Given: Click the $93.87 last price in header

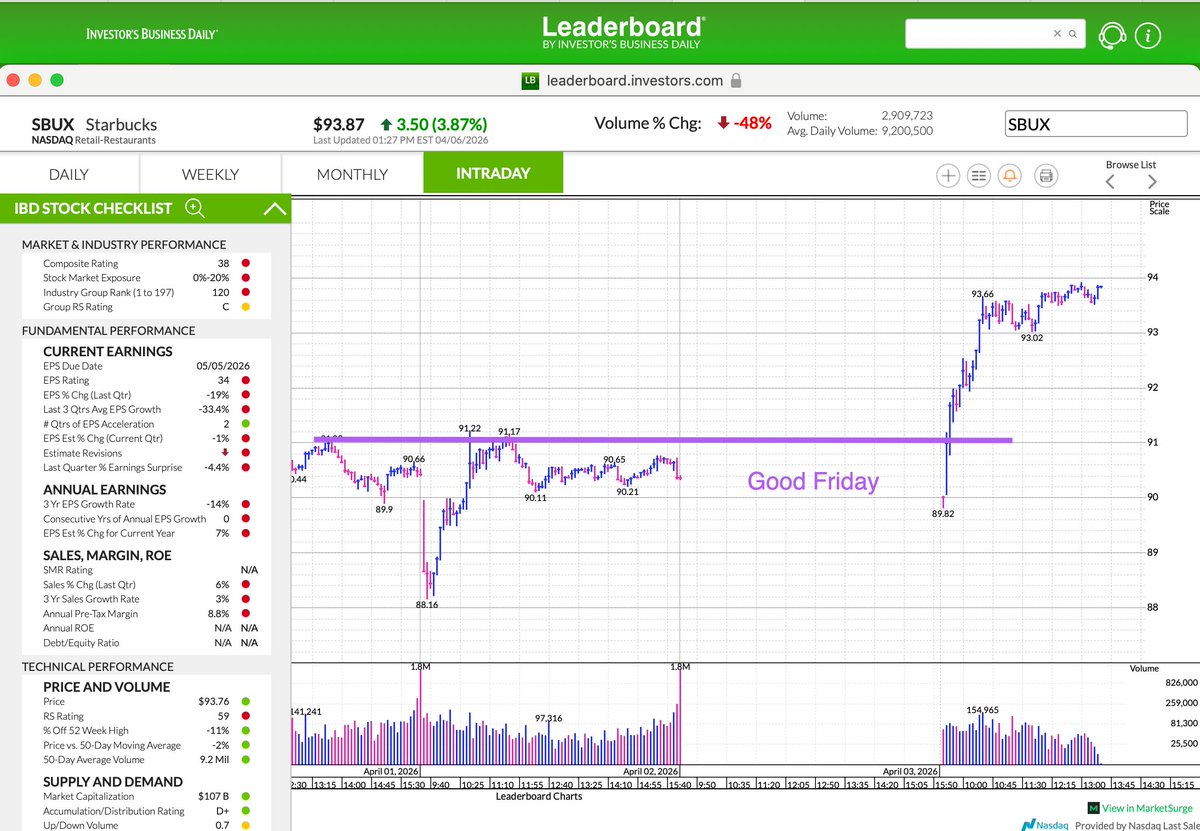Looking at the screenshot, I should 340,124.
